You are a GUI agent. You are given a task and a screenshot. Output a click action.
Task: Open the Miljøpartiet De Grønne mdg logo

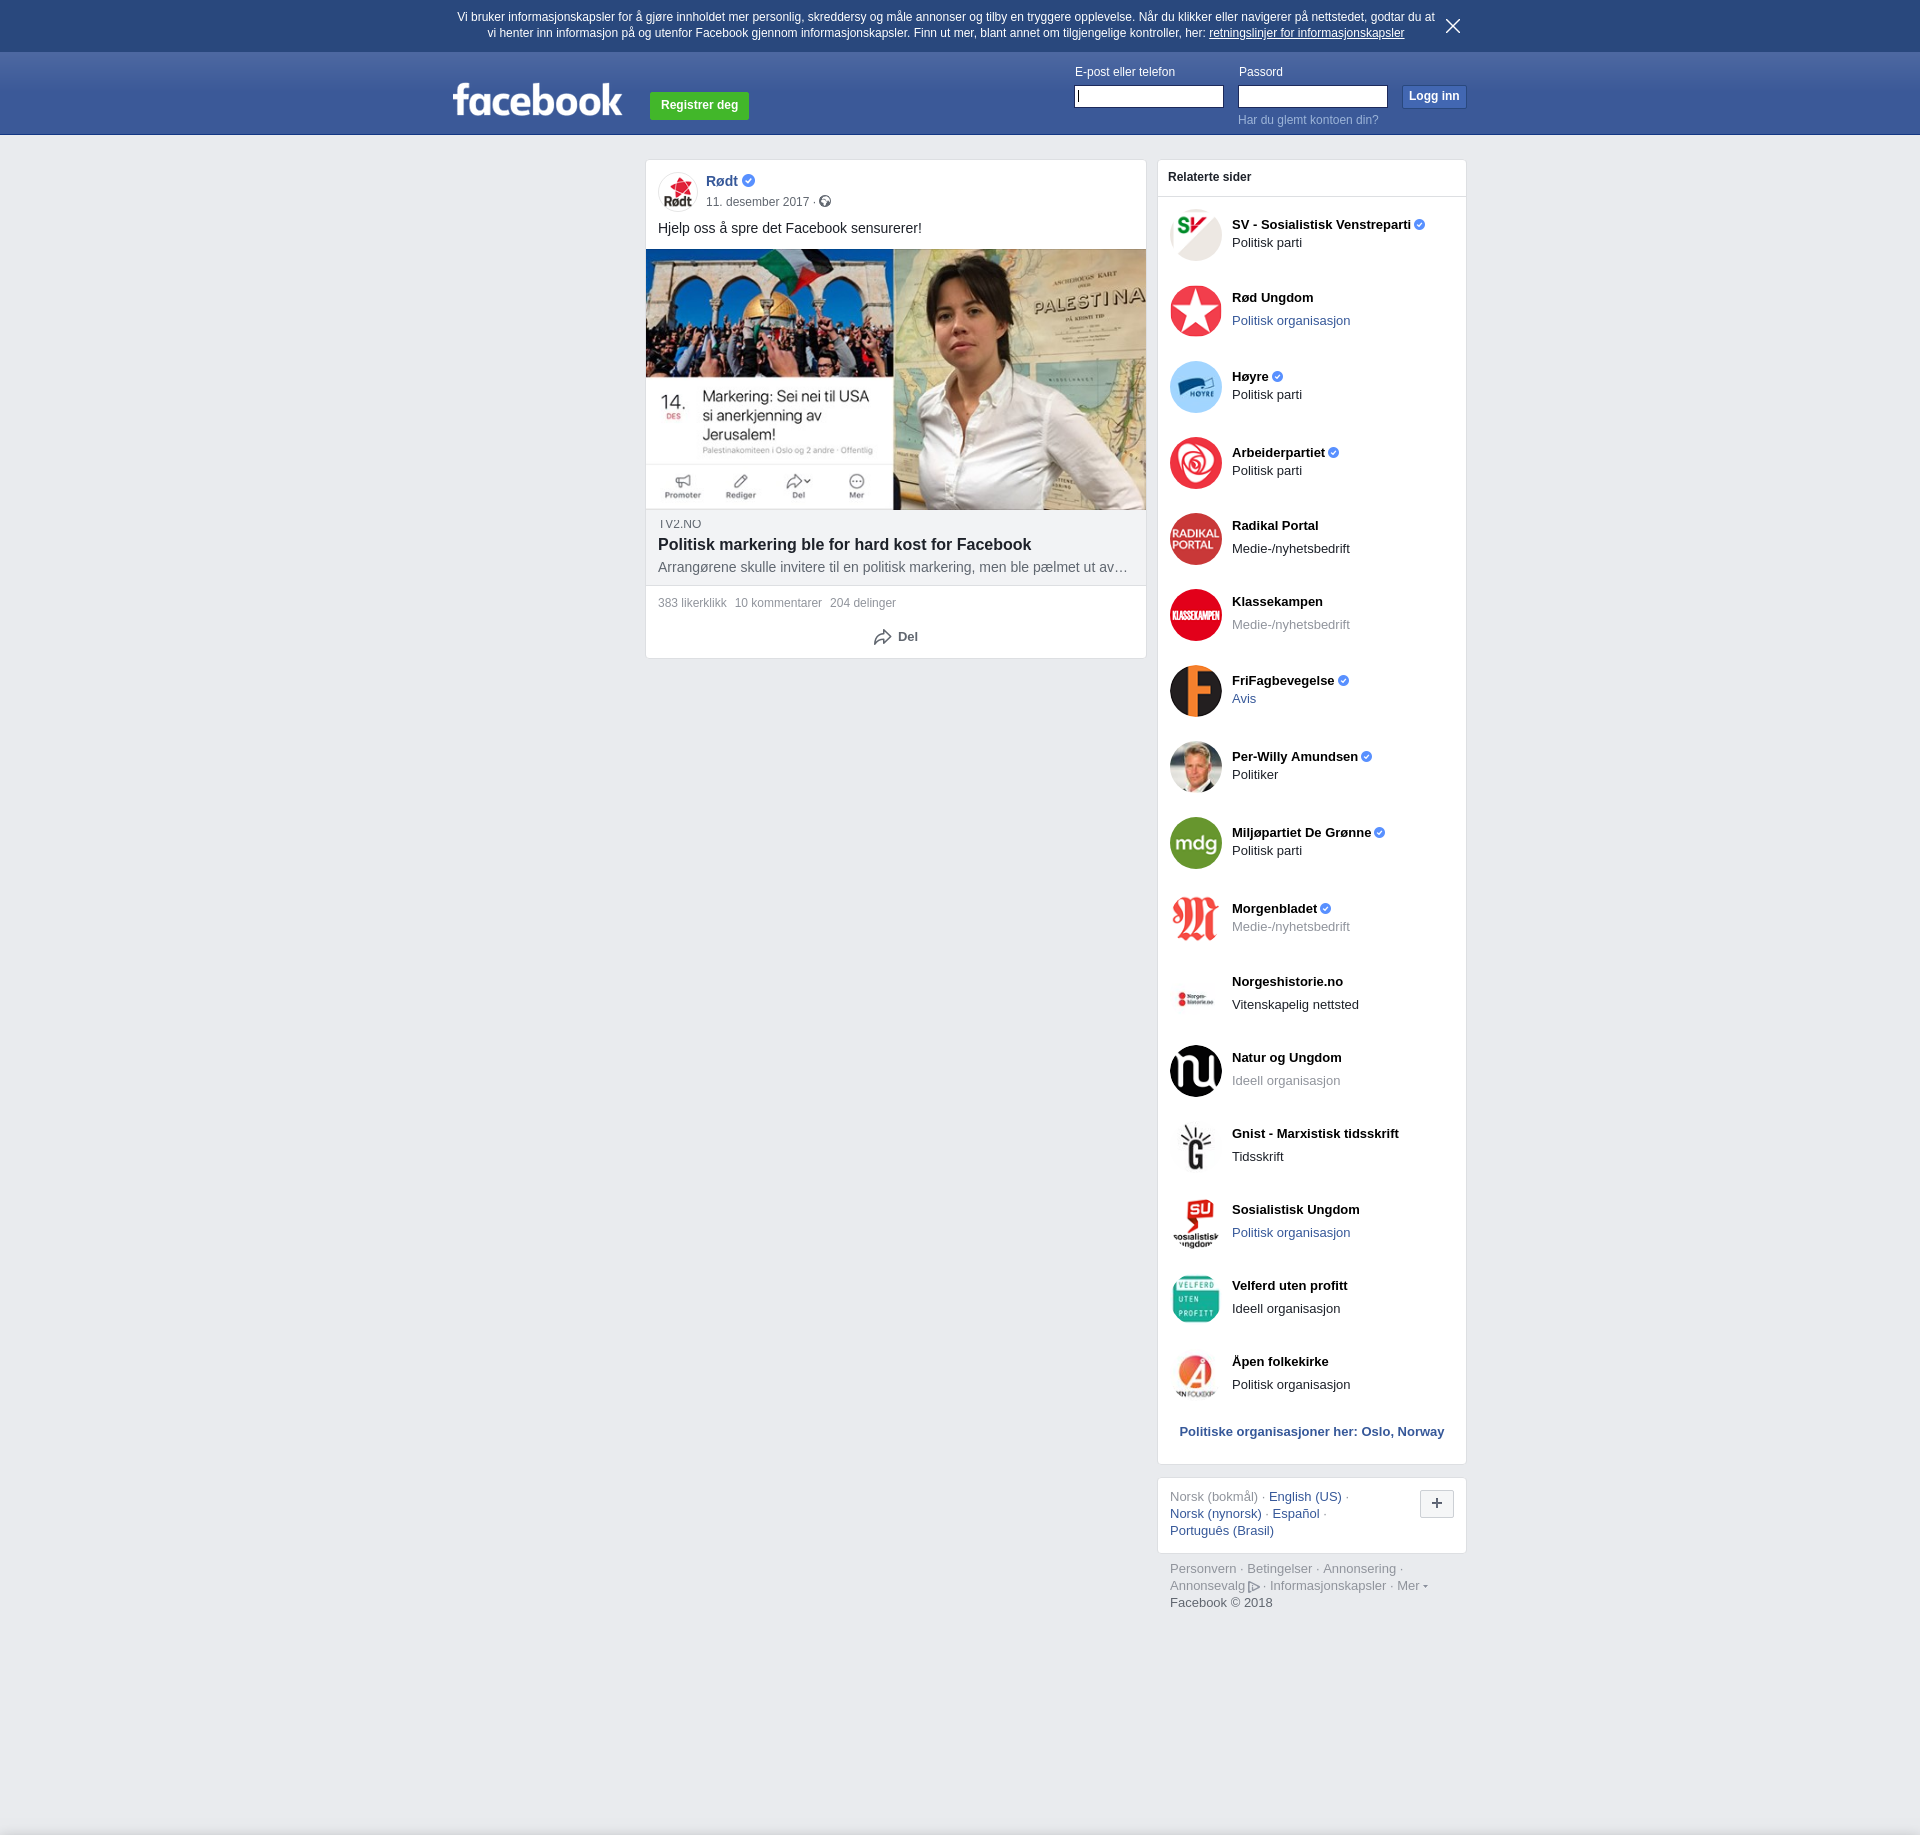tap(1196, 843)
